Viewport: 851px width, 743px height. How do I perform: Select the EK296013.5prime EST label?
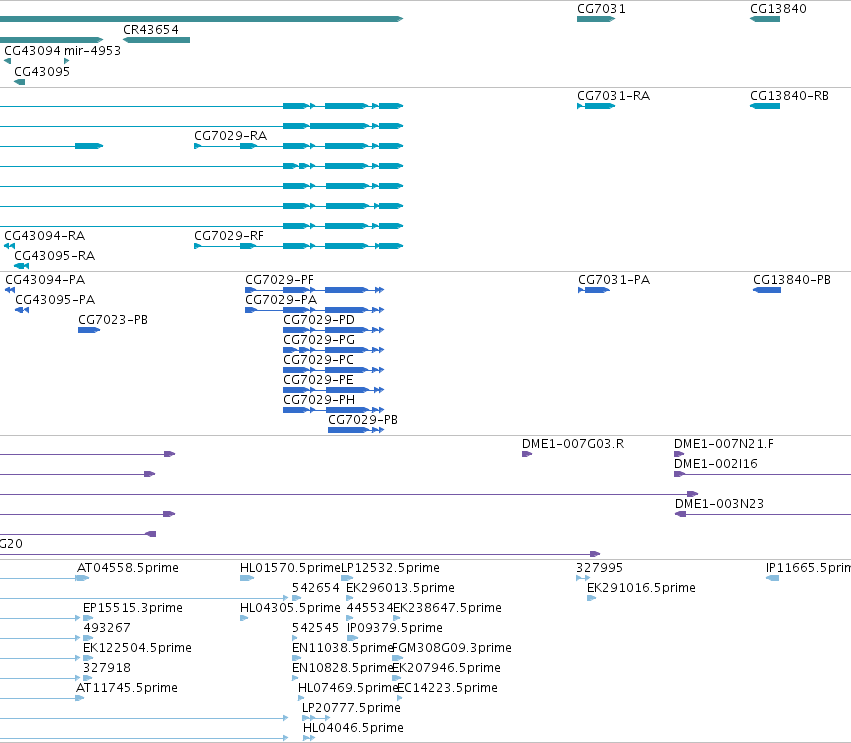[x=400, y=588]
